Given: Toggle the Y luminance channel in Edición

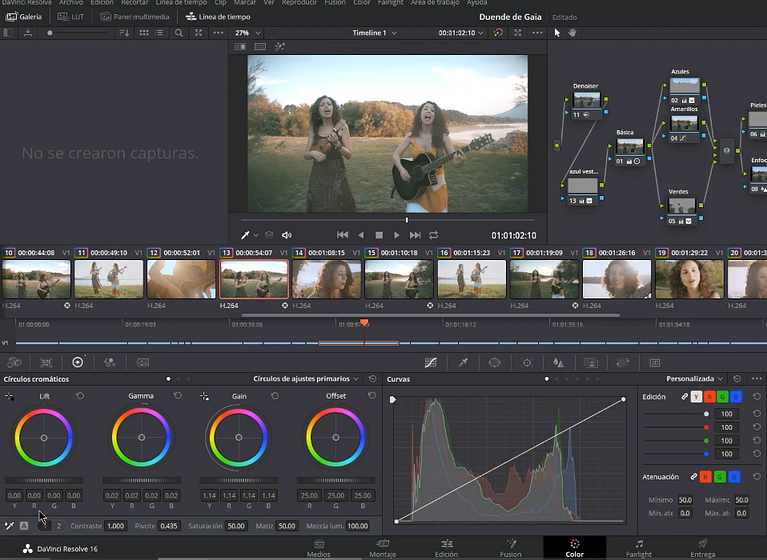Looking at the screenshot, I should 697,397.
